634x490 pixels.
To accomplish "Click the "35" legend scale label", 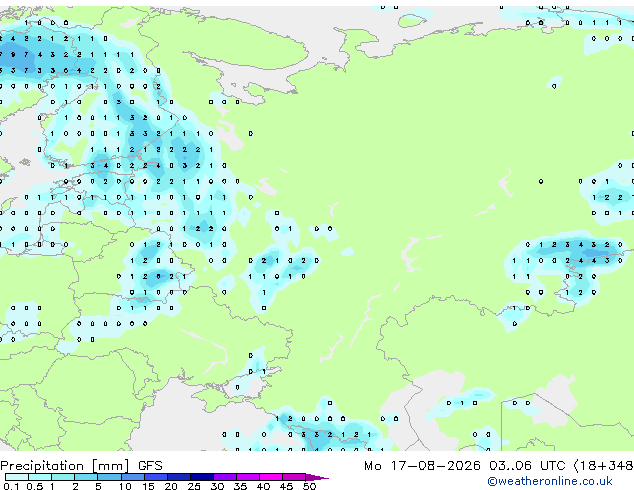I will pos(240,486).
